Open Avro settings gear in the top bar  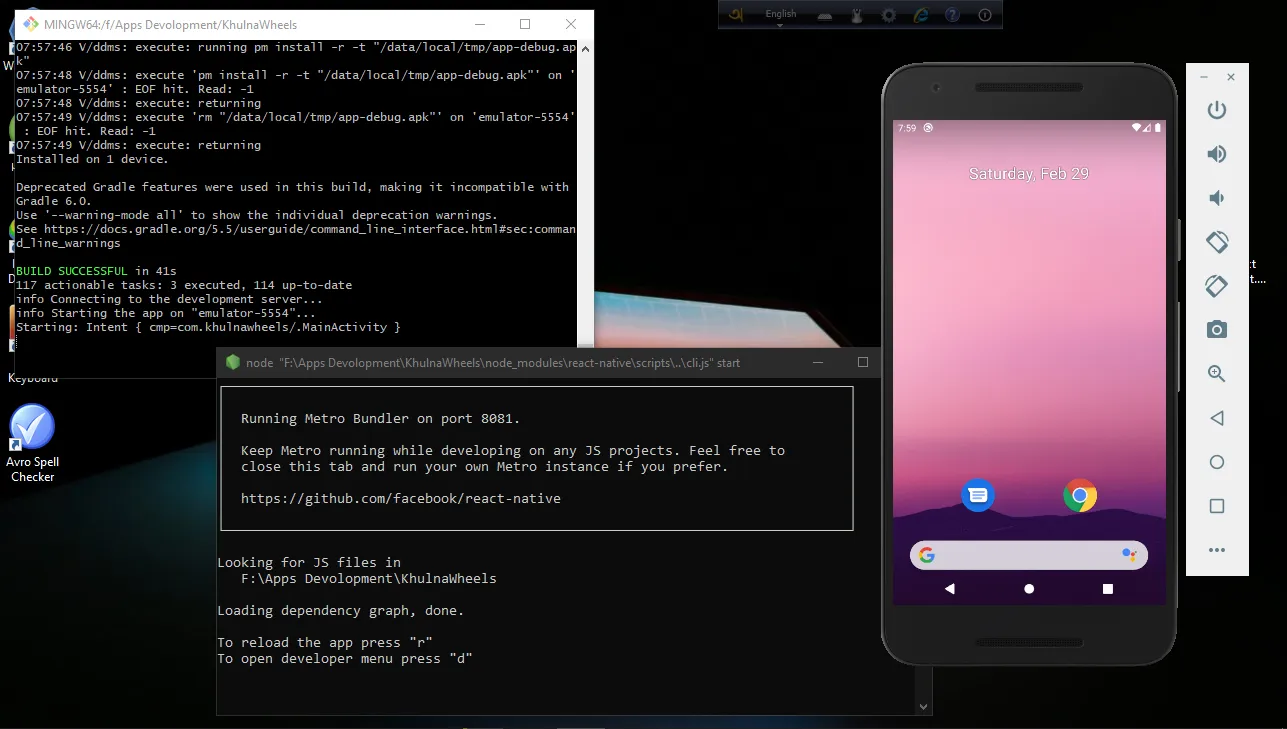888,15
